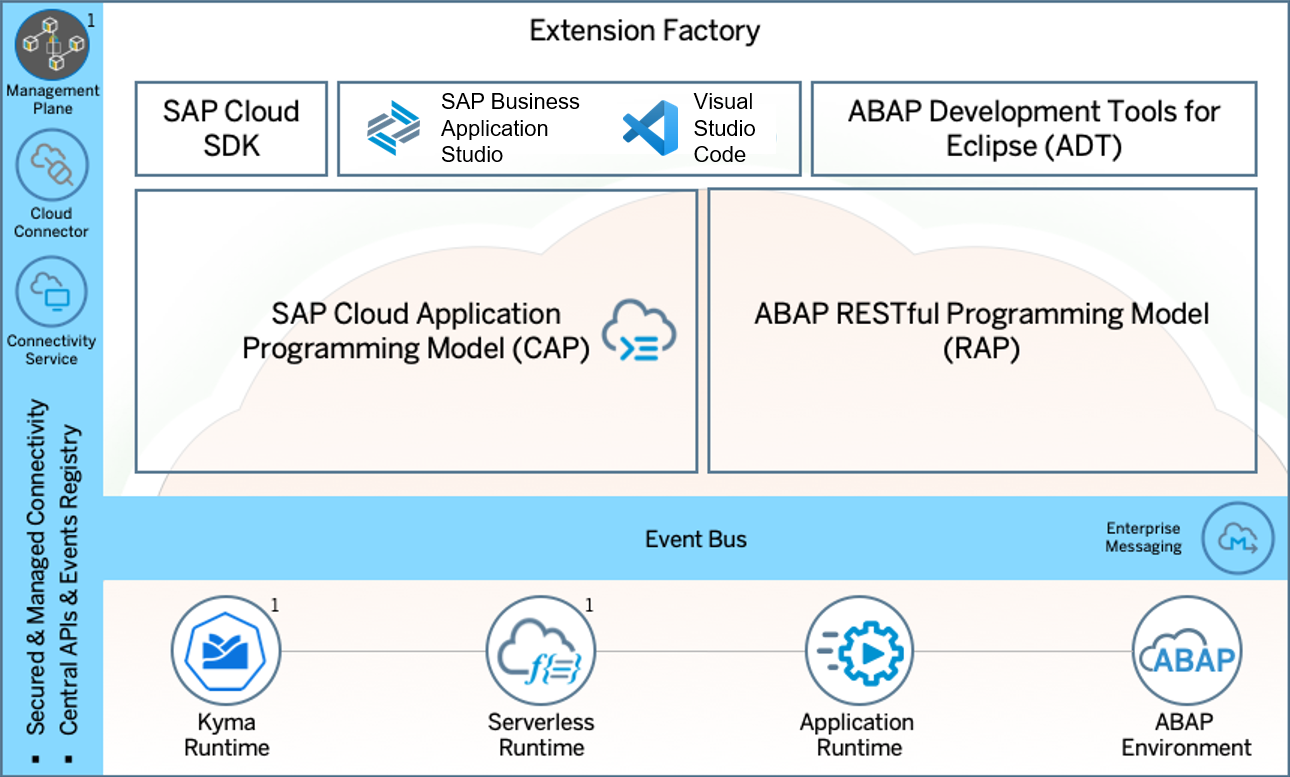Click ABAP RESTful Programming Model (RAP) text
Image resolution: width=1290 pixels, height=777 pixels.
[982, 331]
